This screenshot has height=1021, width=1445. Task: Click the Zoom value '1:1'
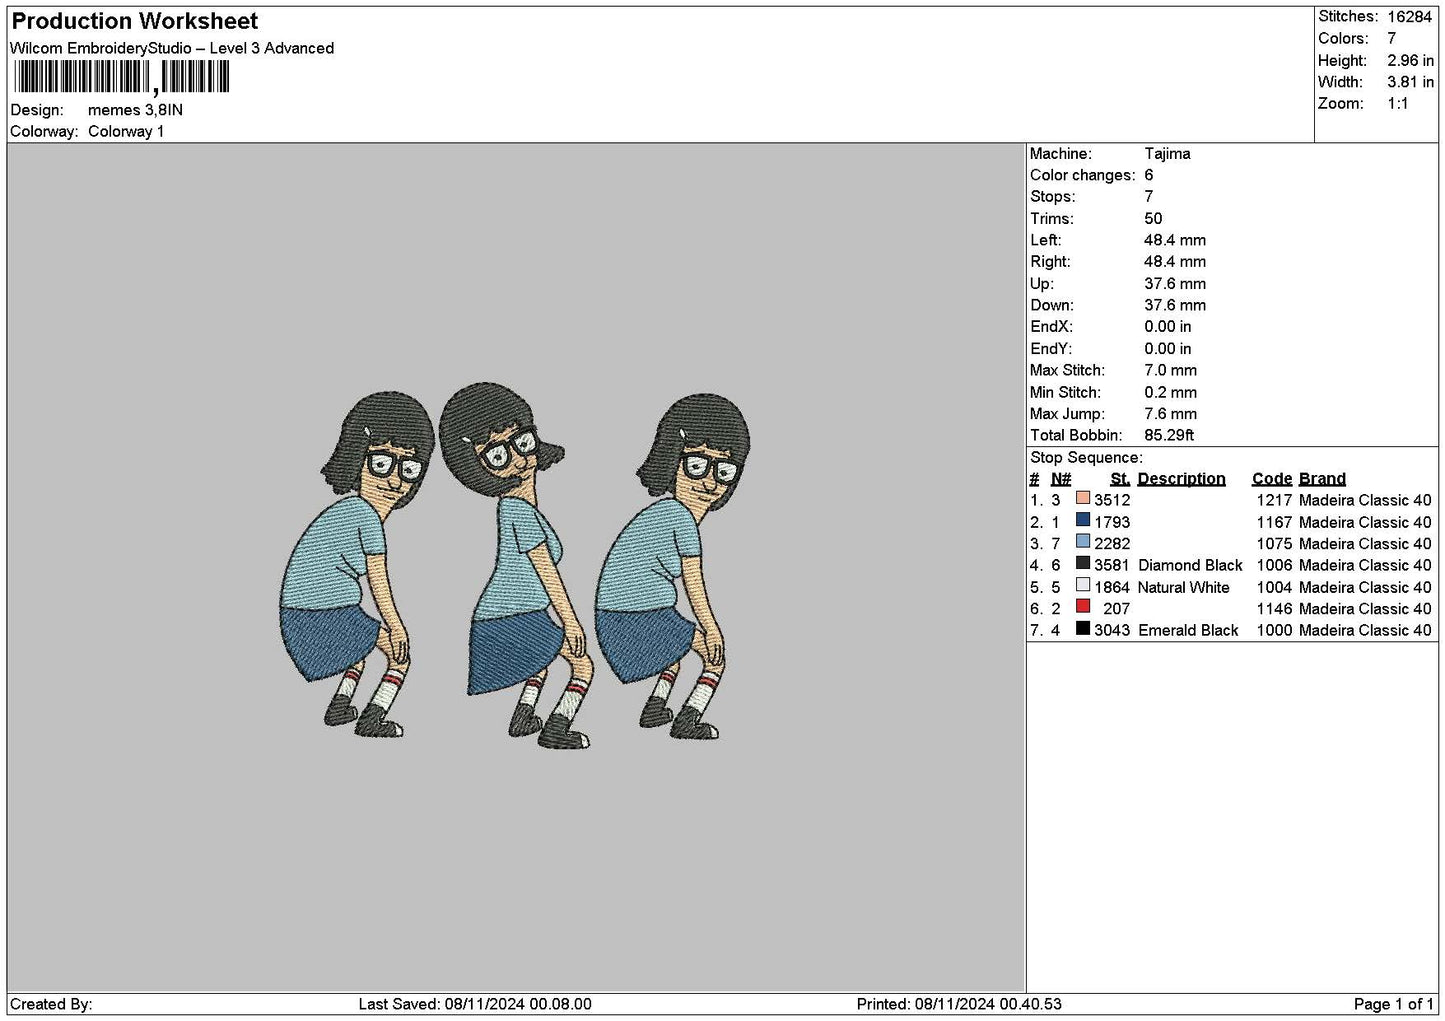point(1398,104)
